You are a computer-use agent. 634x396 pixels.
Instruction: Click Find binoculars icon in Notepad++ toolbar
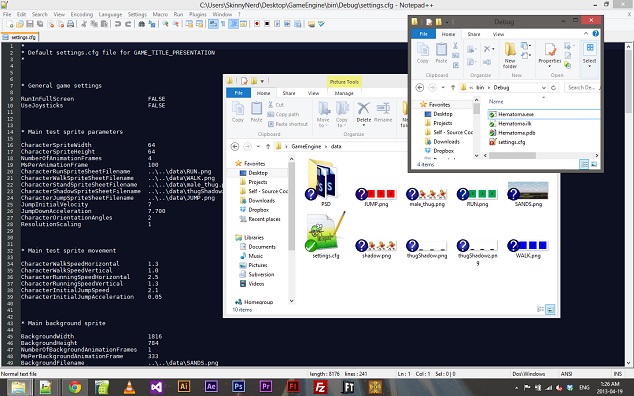(142, 24)
